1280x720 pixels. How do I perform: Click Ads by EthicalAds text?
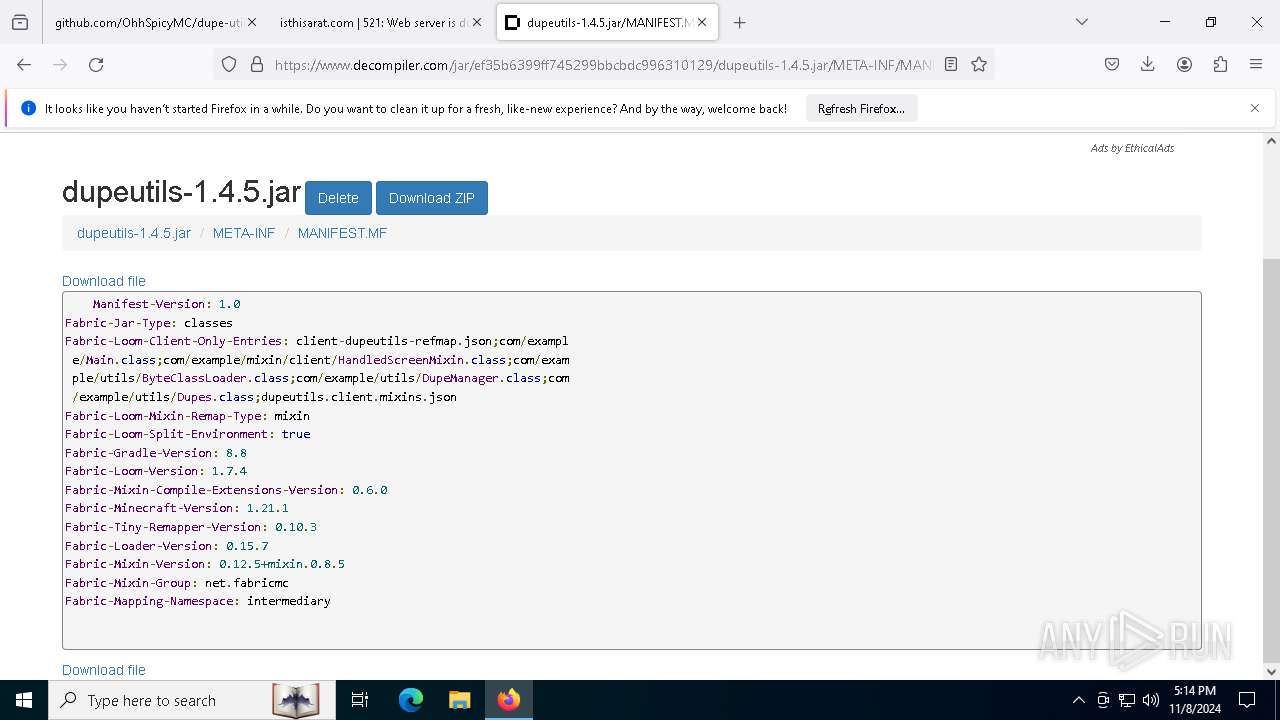point(1132,148)
